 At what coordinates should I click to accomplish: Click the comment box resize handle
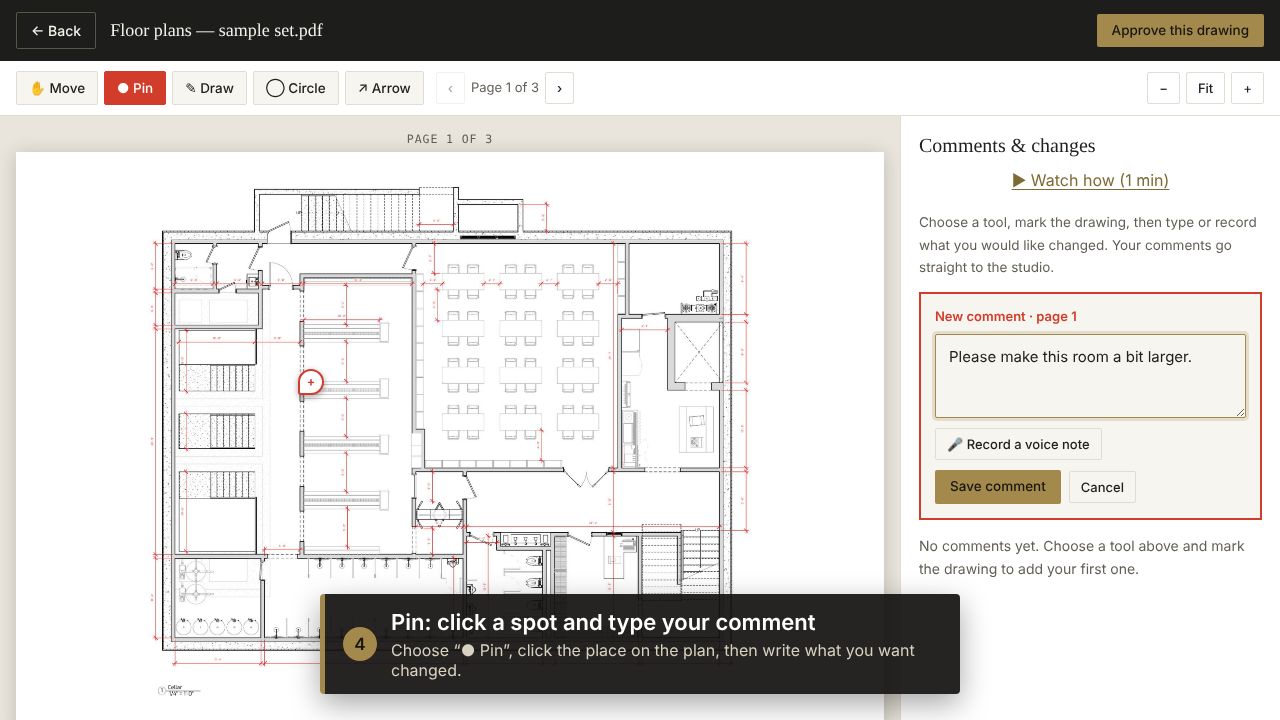[x=1240, y=411]
